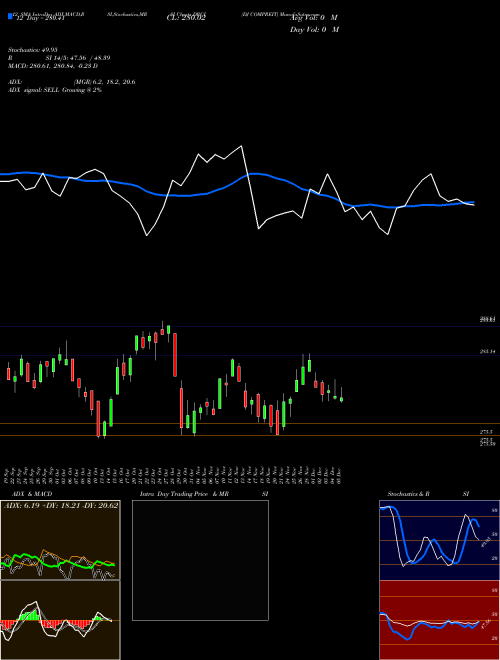This screenshot has height=660, width=500.
Task: Click the 275.5 support level label
Action: coord(487,432)
